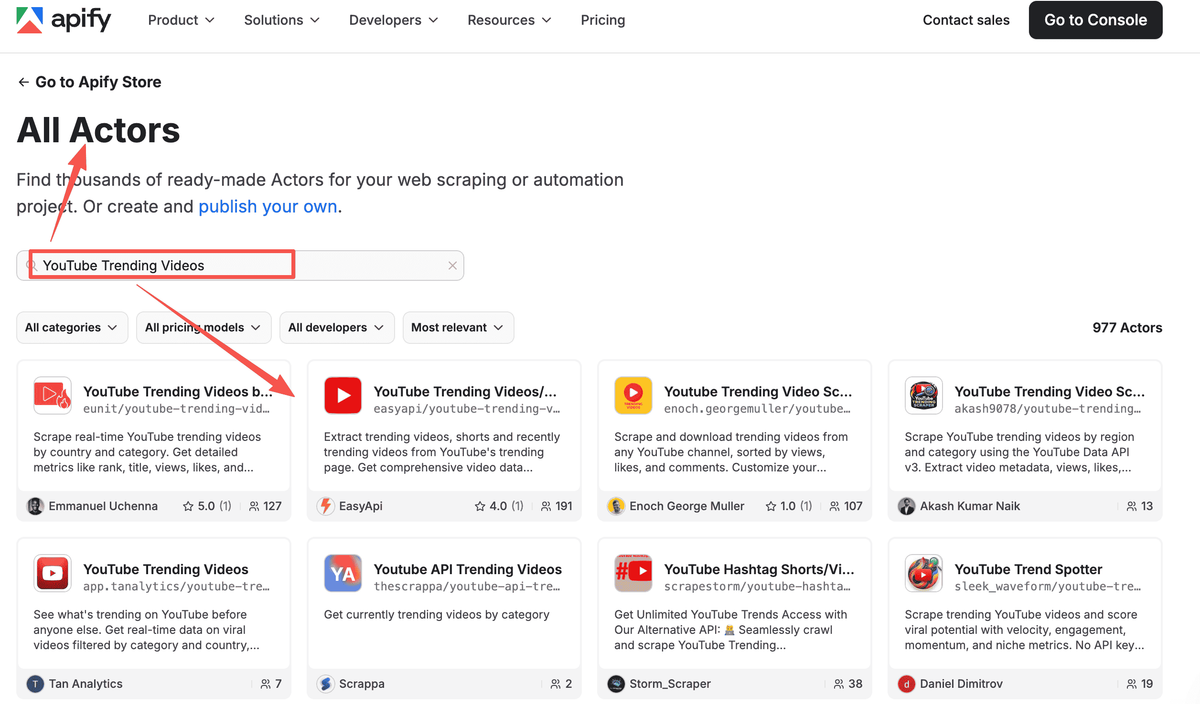Screen dimensions: 1200x704
Task: Click Contact sales
Action: coord(966,20)
